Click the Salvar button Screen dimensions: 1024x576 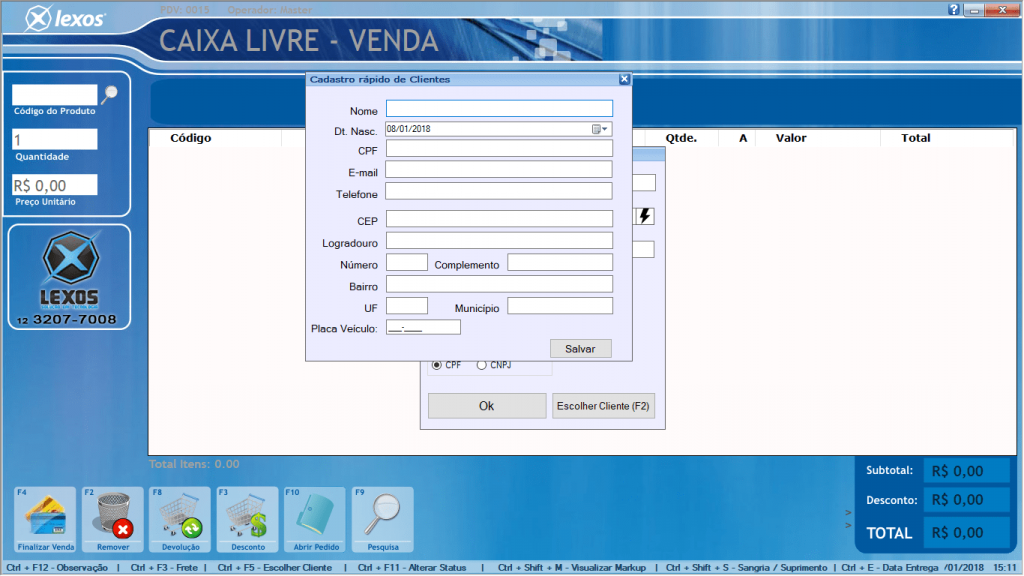coord(580,349)
